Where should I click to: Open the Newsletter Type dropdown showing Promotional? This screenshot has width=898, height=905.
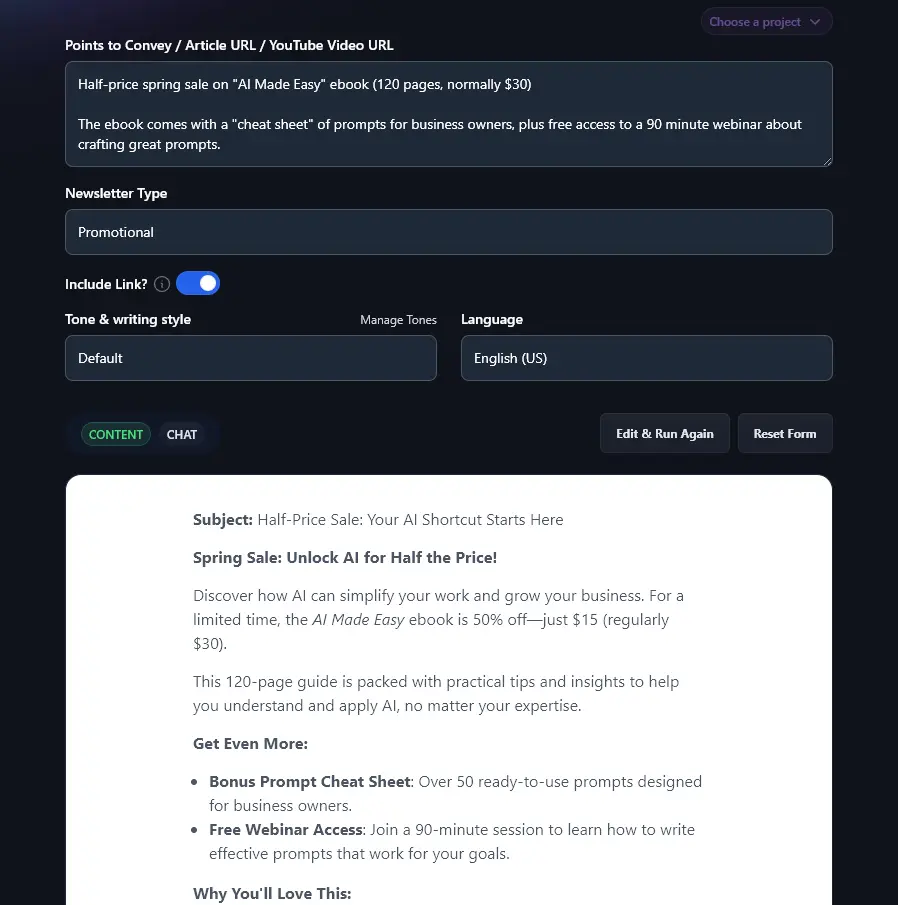[x=448, y=232]
